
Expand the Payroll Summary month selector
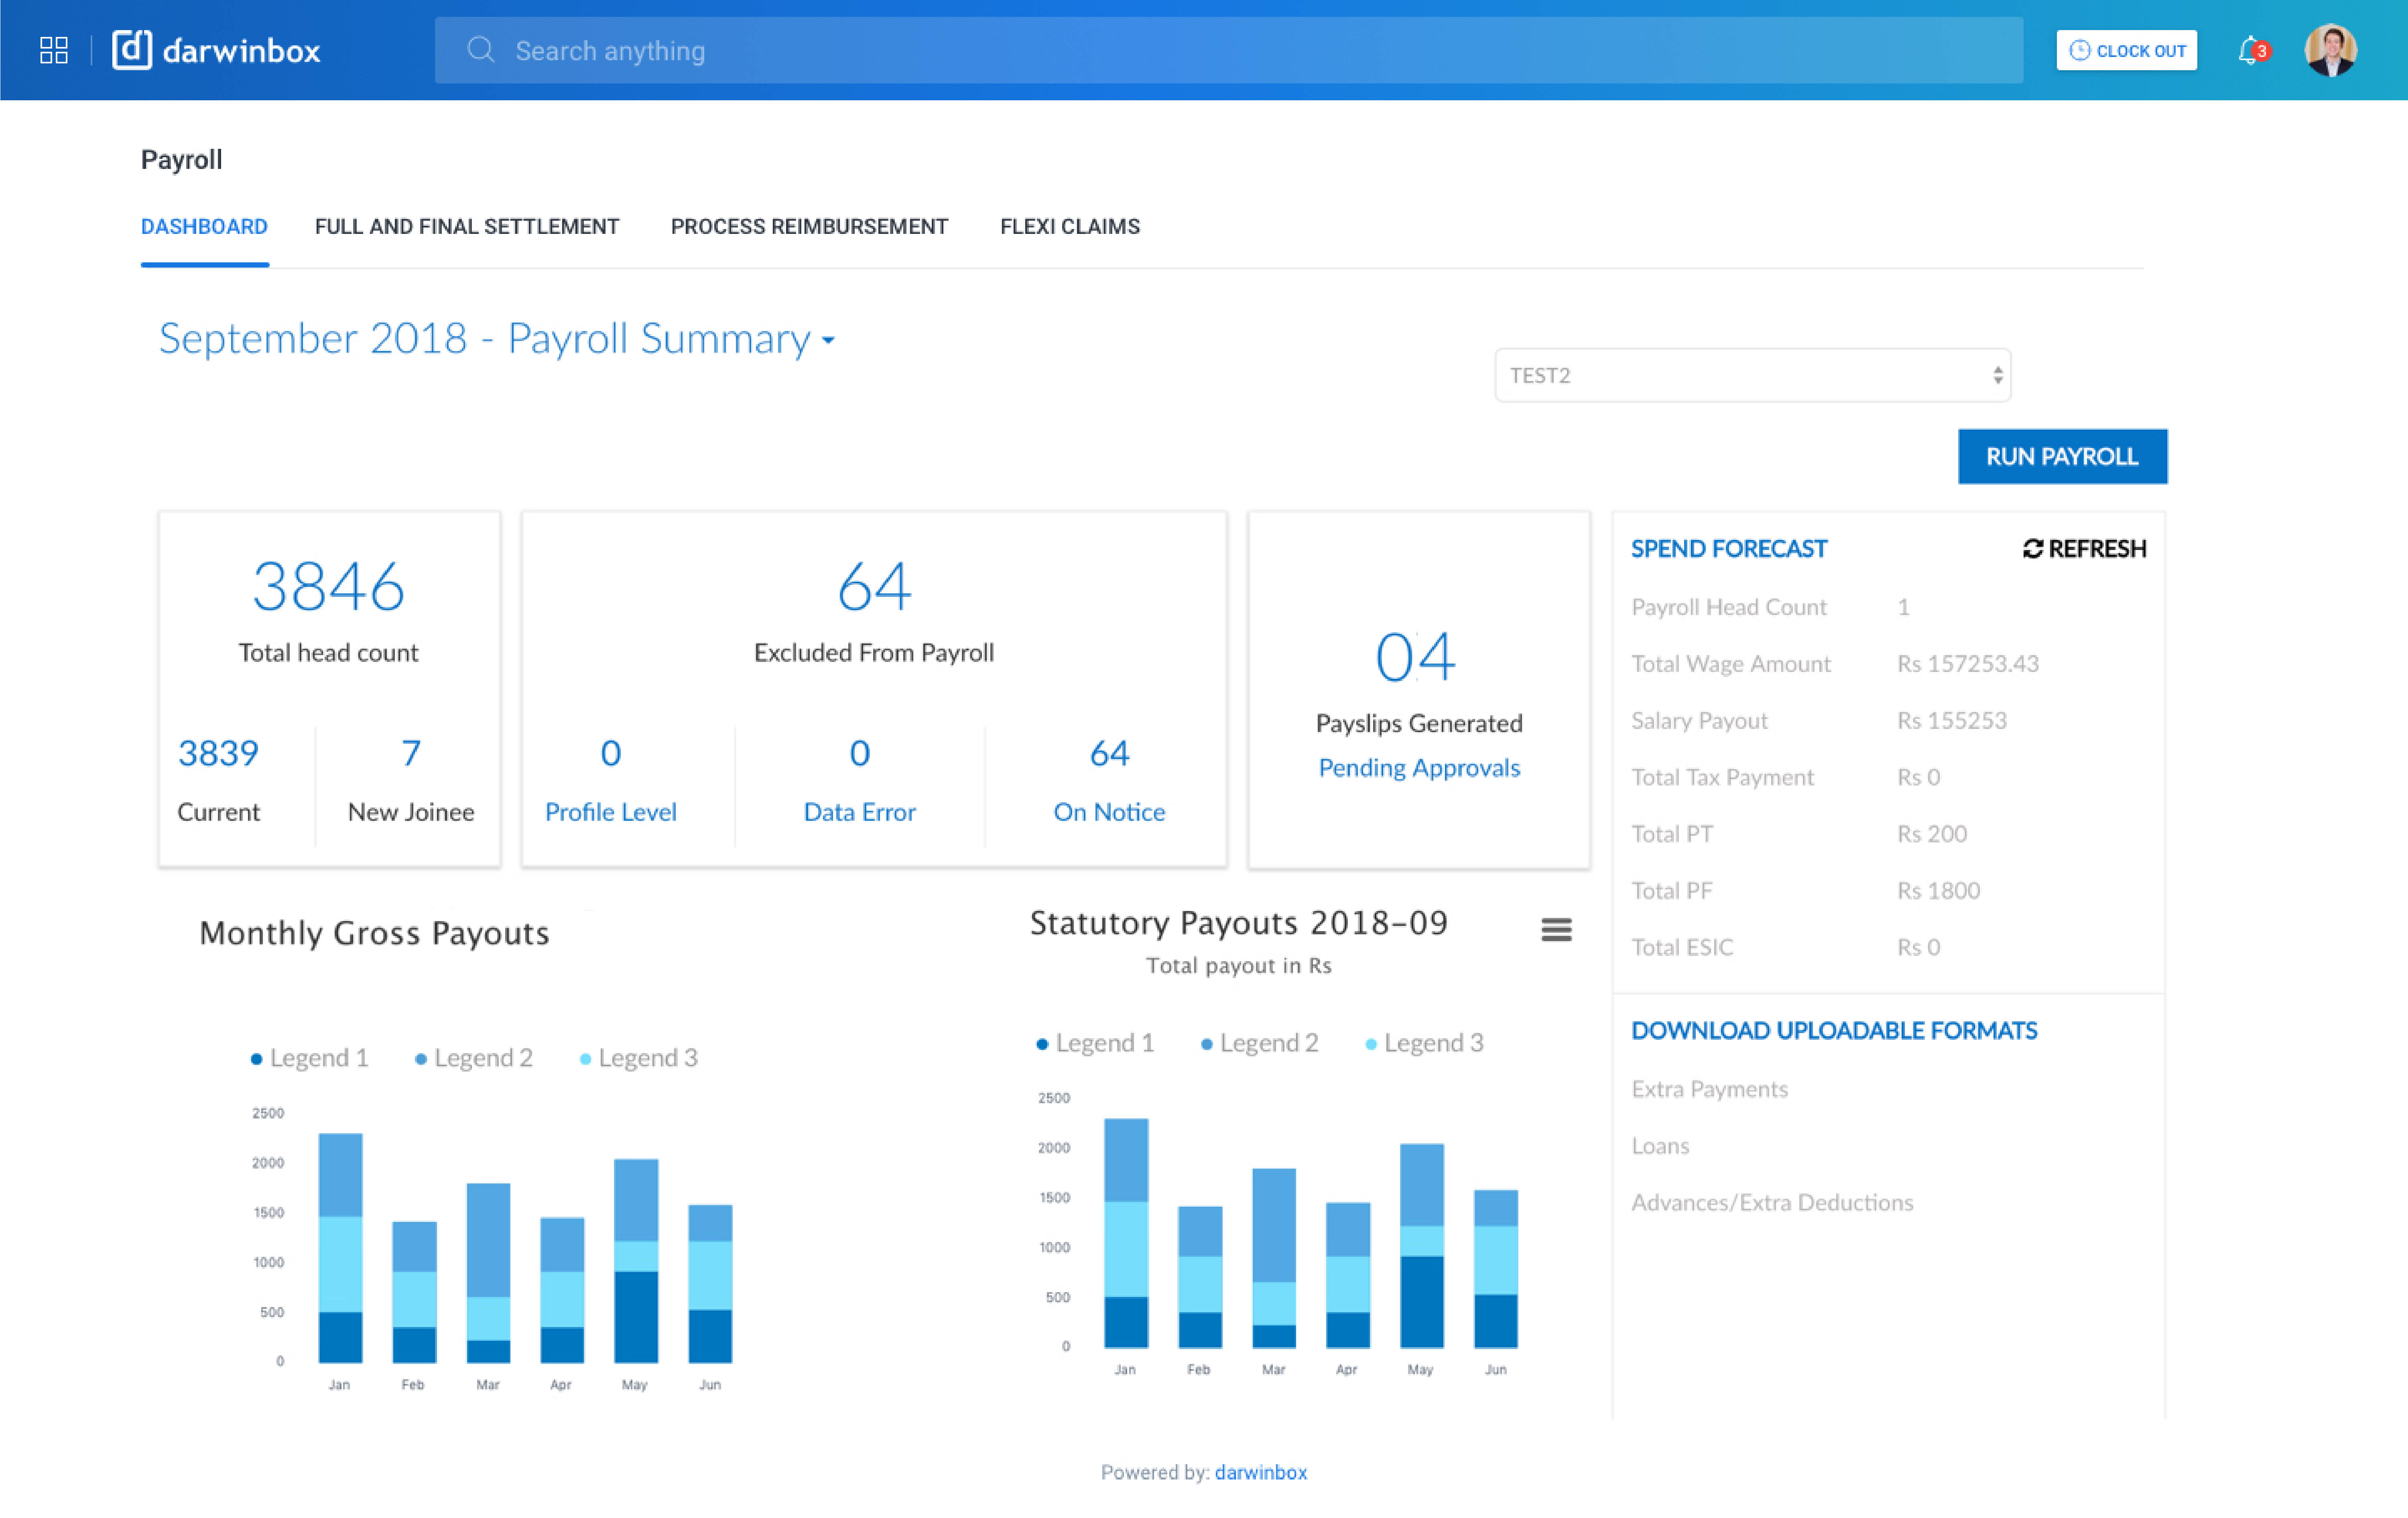(827, 340)
